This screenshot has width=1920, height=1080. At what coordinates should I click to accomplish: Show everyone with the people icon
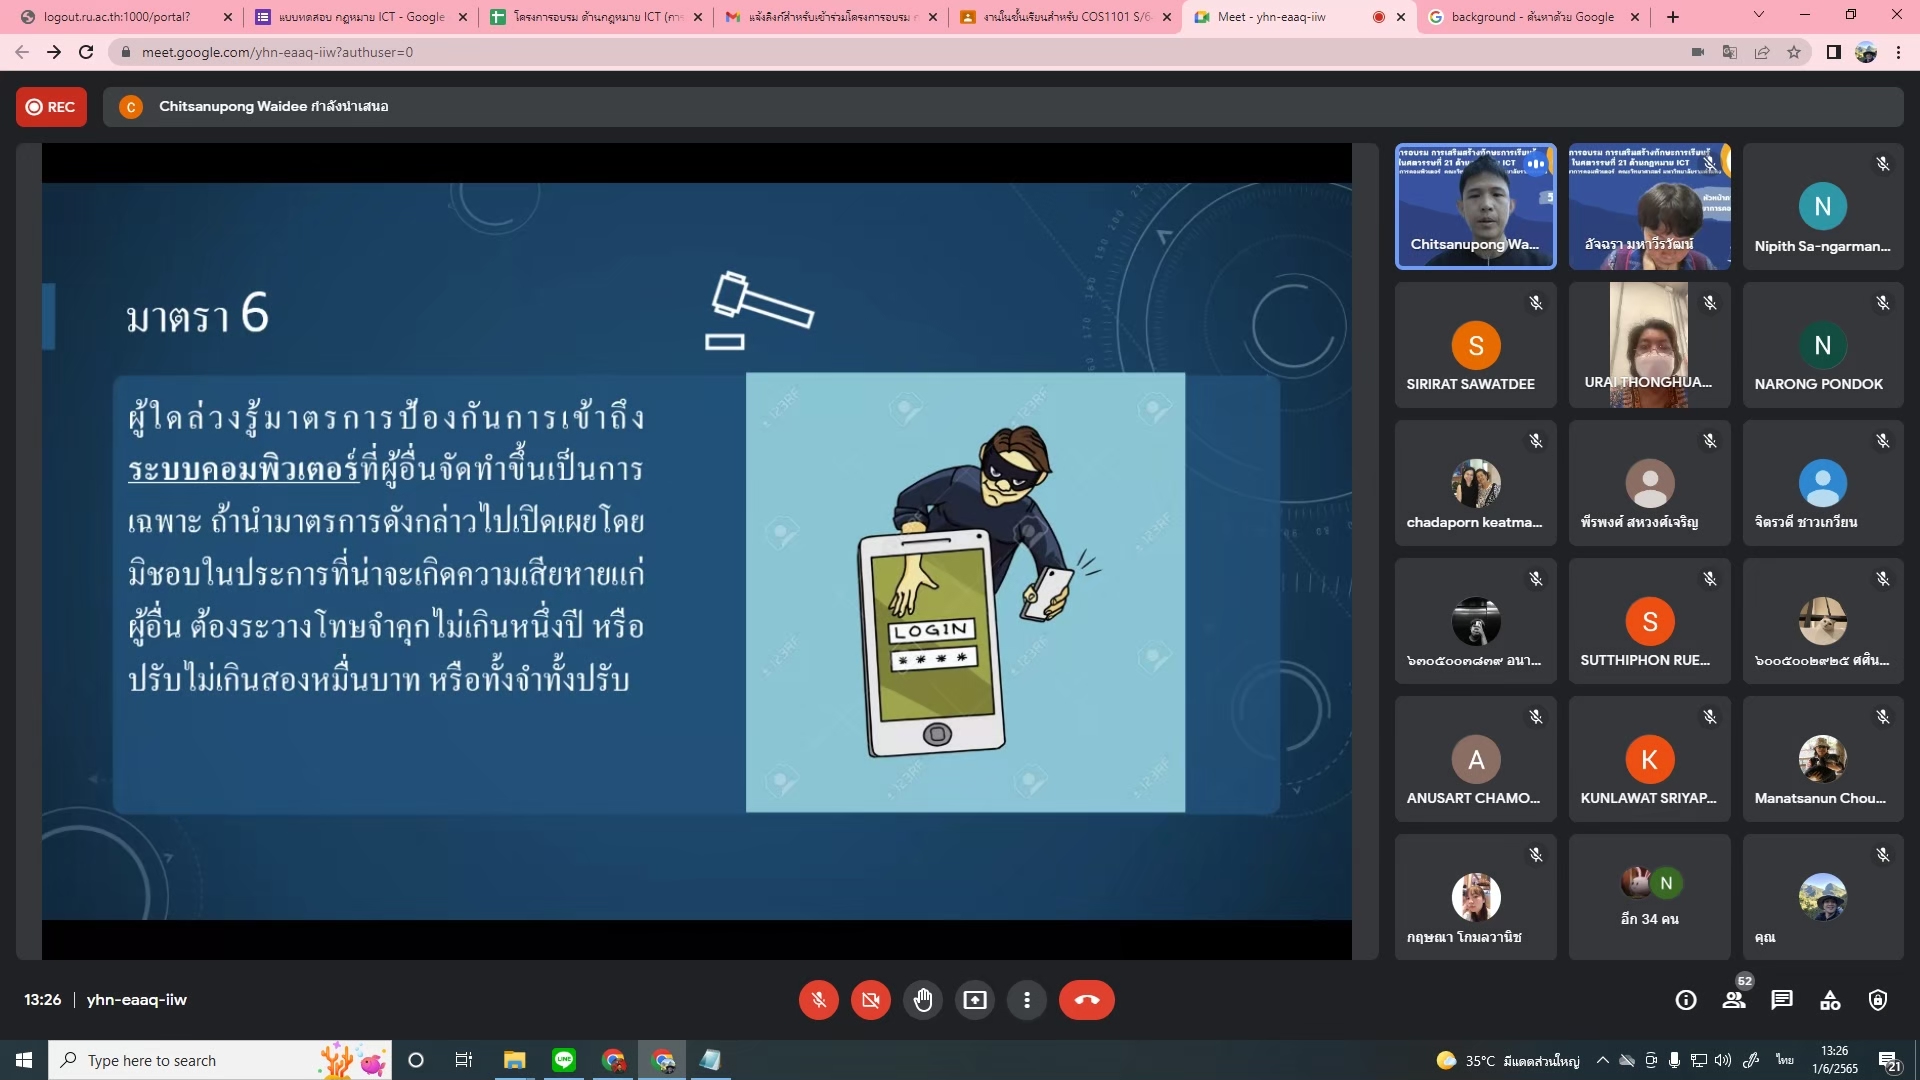(x=1734, y=1000)
